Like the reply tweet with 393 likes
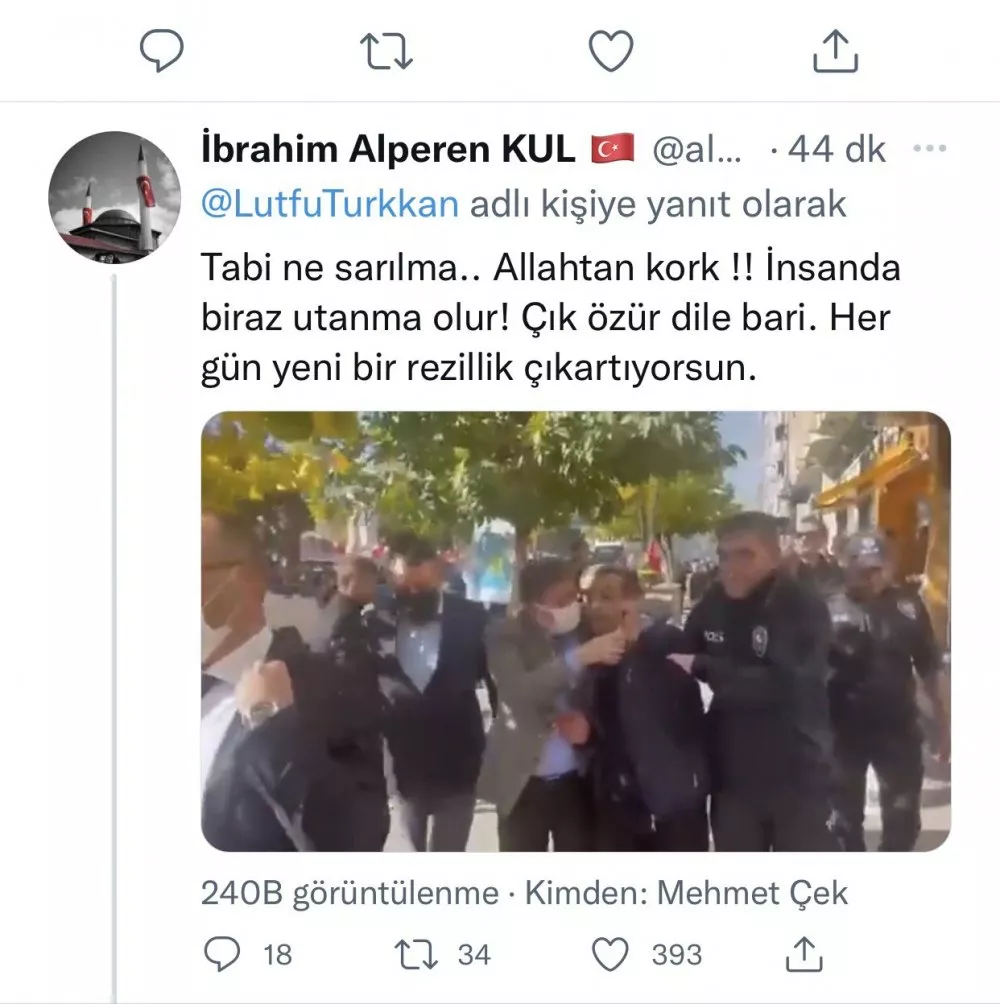The image size is (1000, 1004). [x=610, y=955]
